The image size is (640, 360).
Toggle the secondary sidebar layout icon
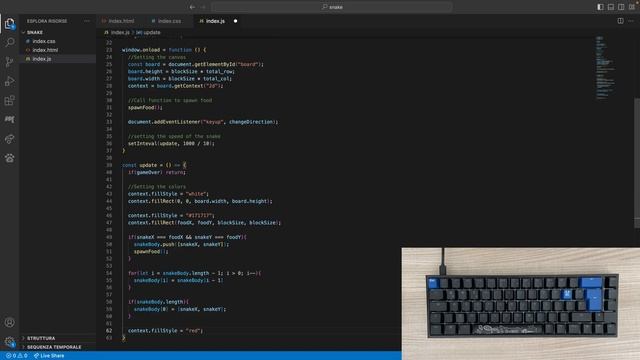621,7
